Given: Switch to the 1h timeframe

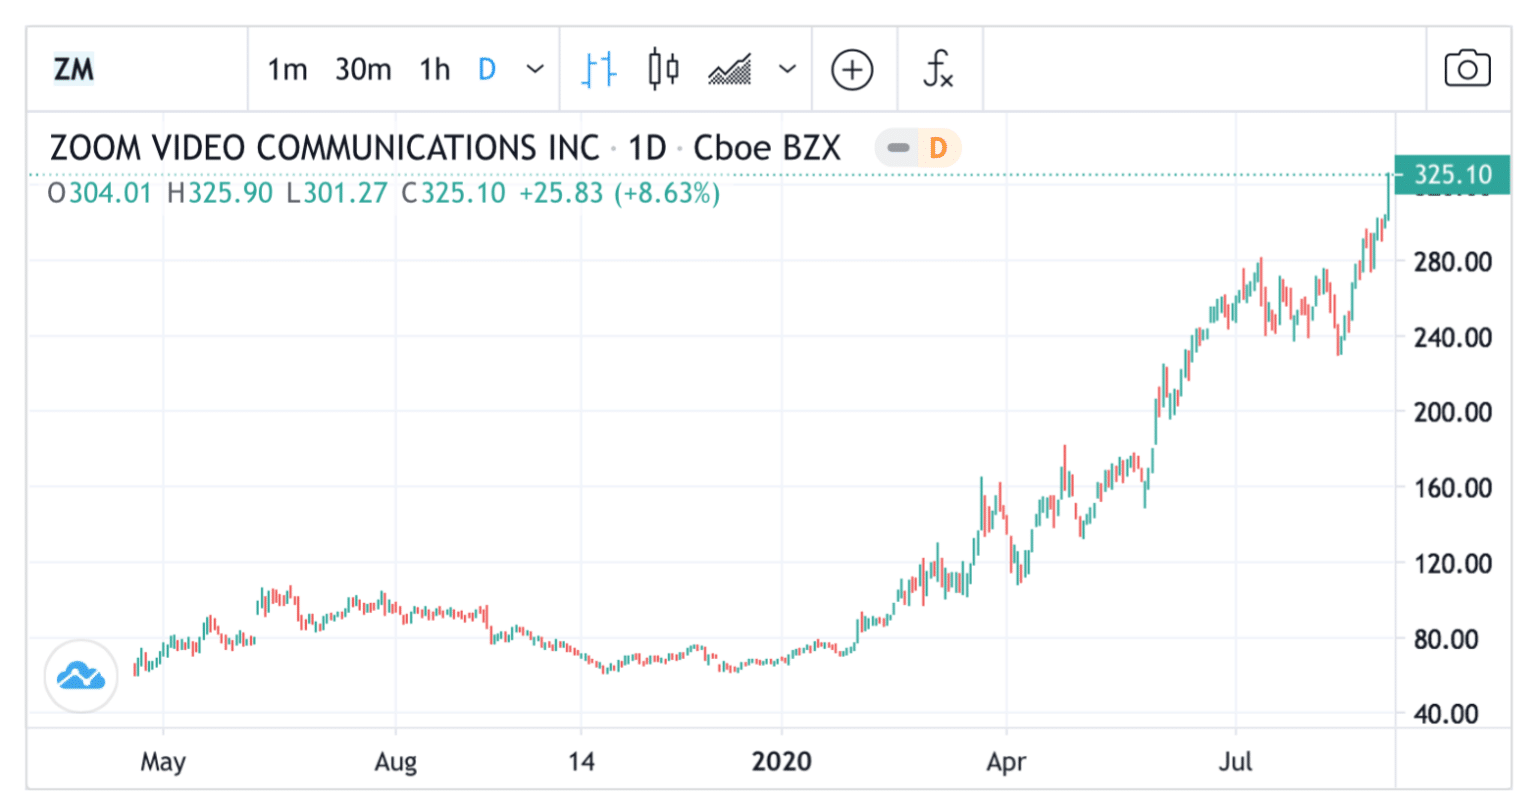Looking at the screenshot, I should click(434, 68).
